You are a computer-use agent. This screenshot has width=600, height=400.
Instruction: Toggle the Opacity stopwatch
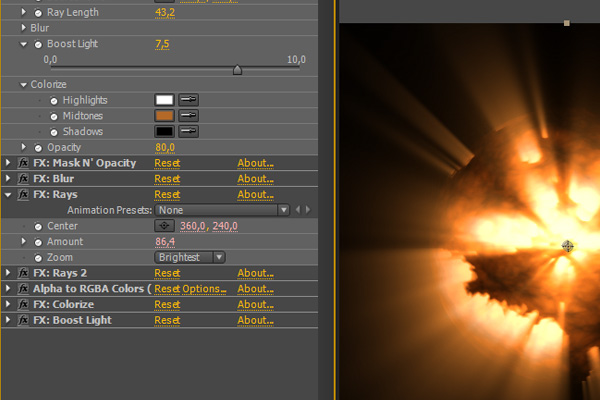pos(38,148)
